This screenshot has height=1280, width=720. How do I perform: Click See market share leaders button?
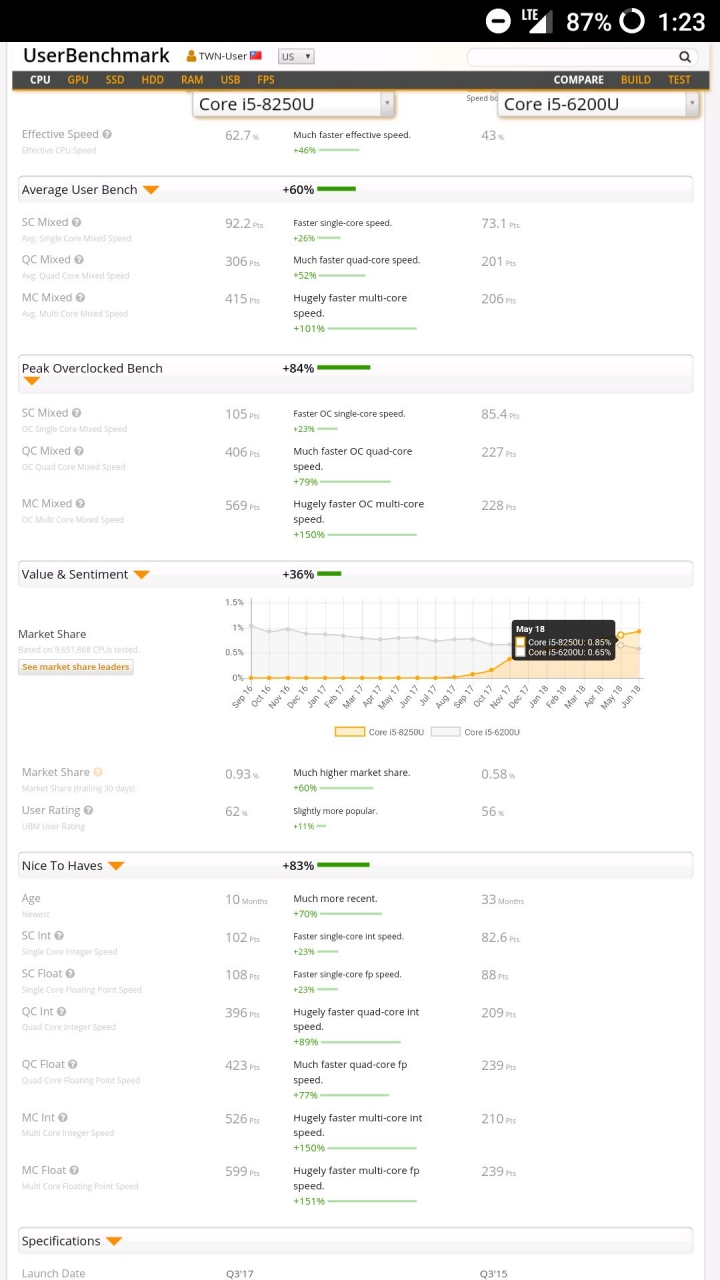pyautogui.click(x=76, y=667)
